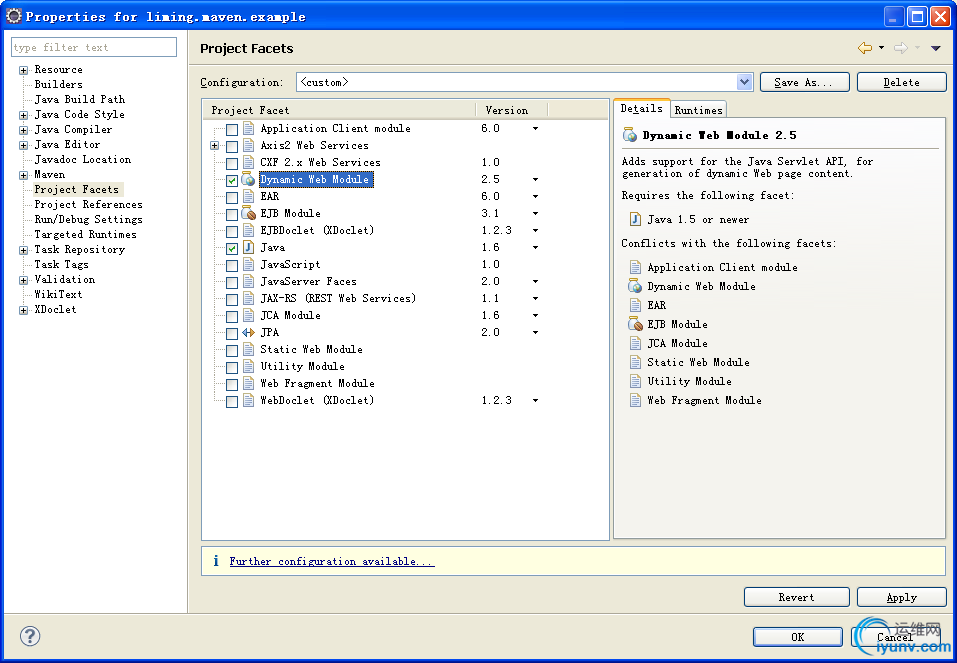
Task: Click the back navigation arrow icon
Action: pos(865,48)
